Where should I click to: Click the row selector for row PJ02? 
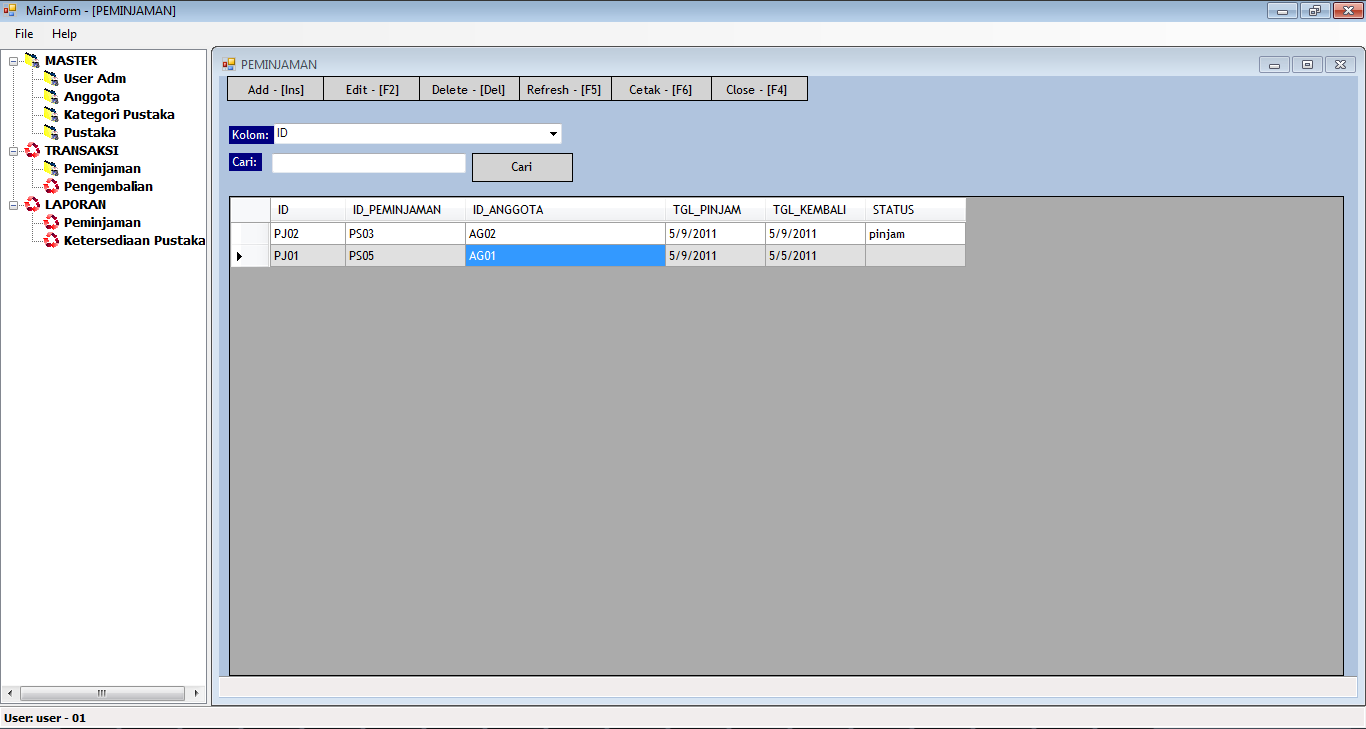pos(250,234)
